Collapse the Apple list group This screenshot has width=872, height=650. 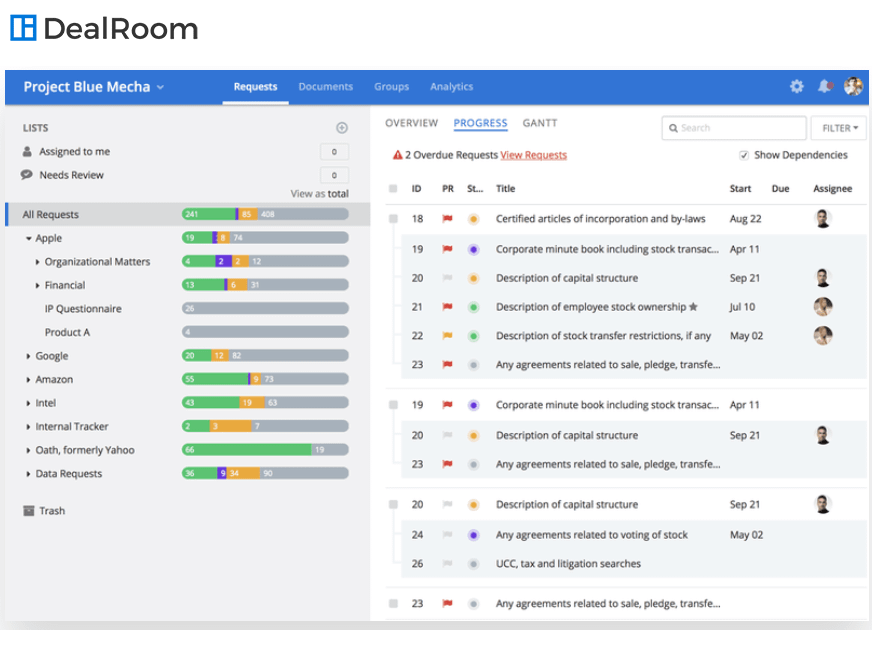pyautogui.click(x=28, y=238)
